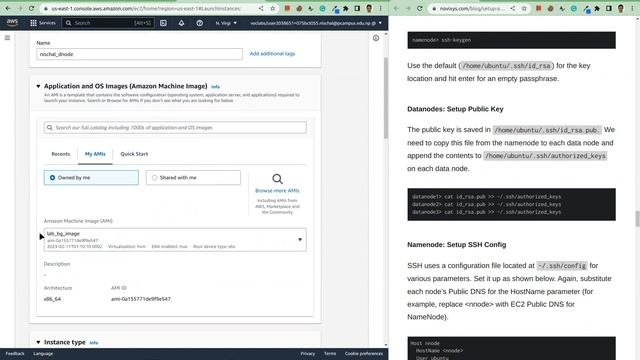Click the x86_64 architecture value

coord(52,299)
